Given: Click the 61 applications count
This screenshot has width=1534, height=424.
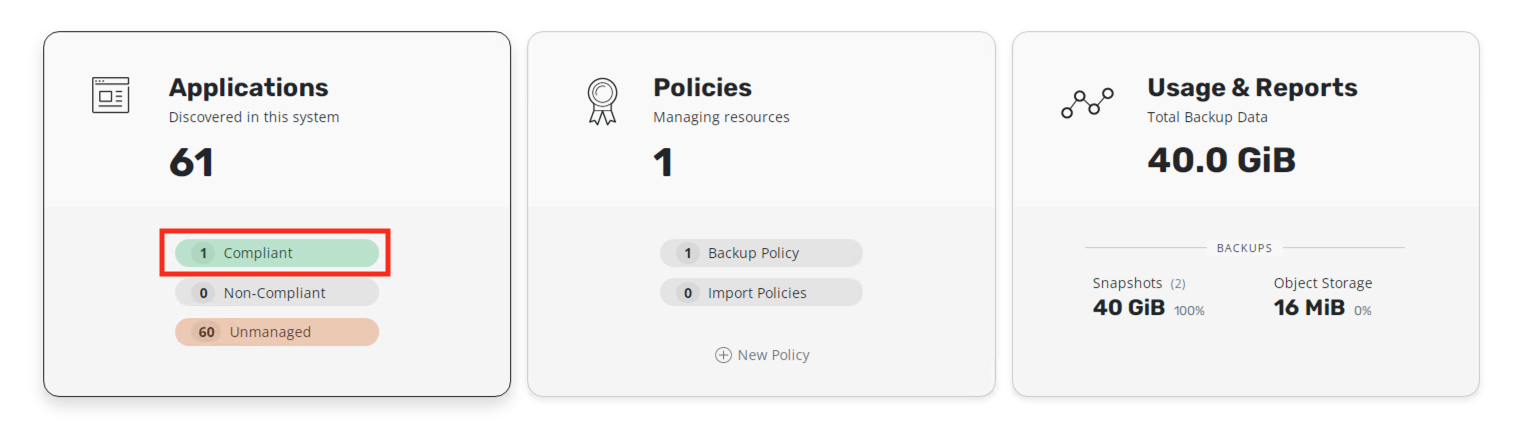Looking at the screenshot, I should click(191, 162).
